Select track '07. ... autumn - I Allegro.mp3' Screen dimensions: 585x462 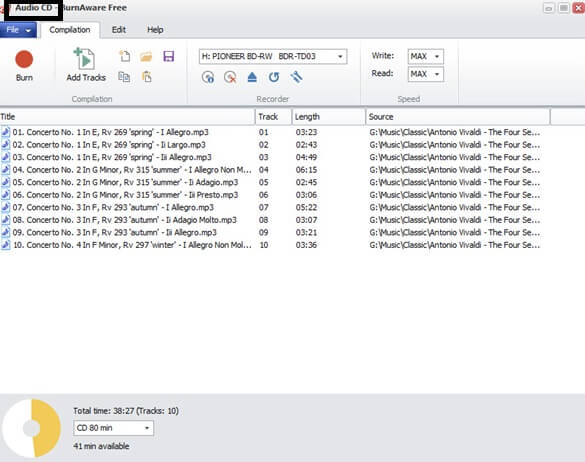(x=113, y=207)
